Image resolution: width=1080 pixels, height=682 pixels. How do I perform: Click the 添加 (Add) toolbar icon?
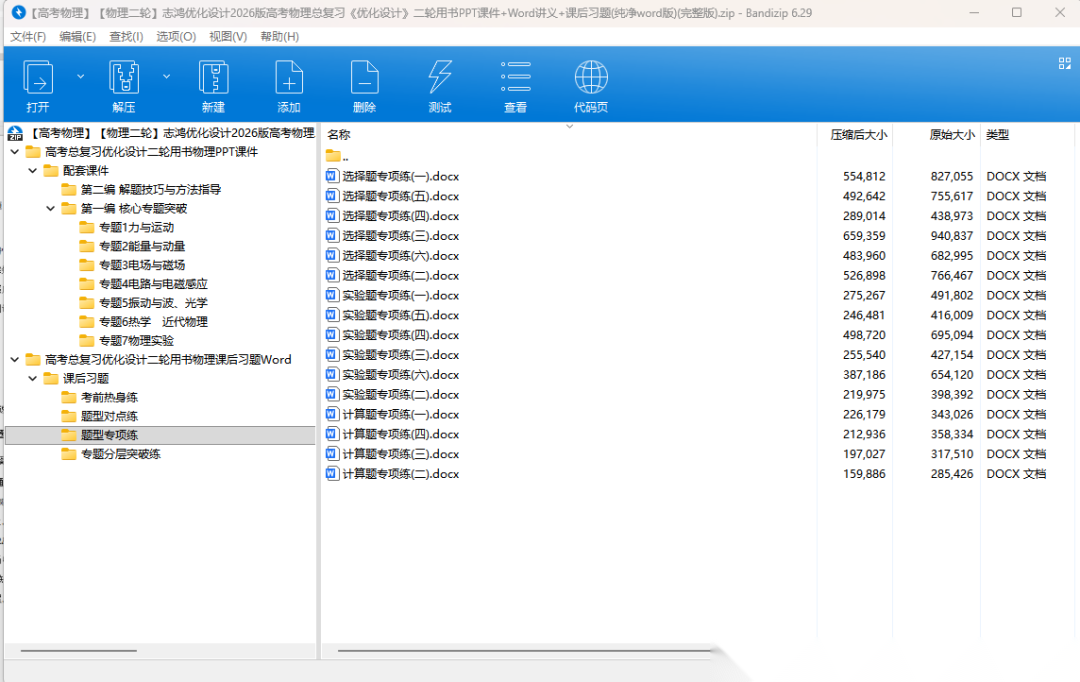pos(289,78)
